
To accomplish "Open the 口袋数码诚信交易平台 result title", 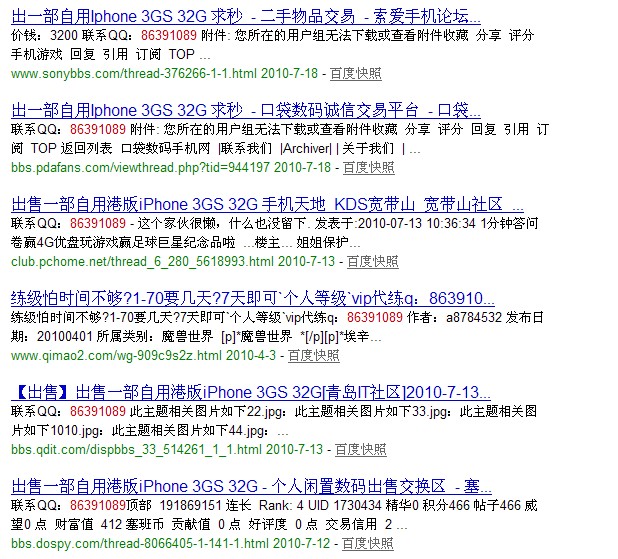I will [x=246, y=110].
